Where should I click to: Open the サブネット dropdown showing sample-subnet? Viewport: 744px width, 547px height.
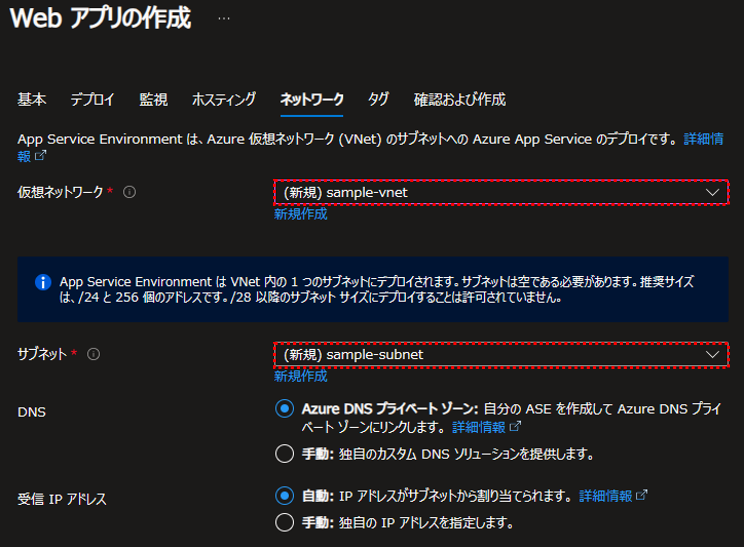501,354
